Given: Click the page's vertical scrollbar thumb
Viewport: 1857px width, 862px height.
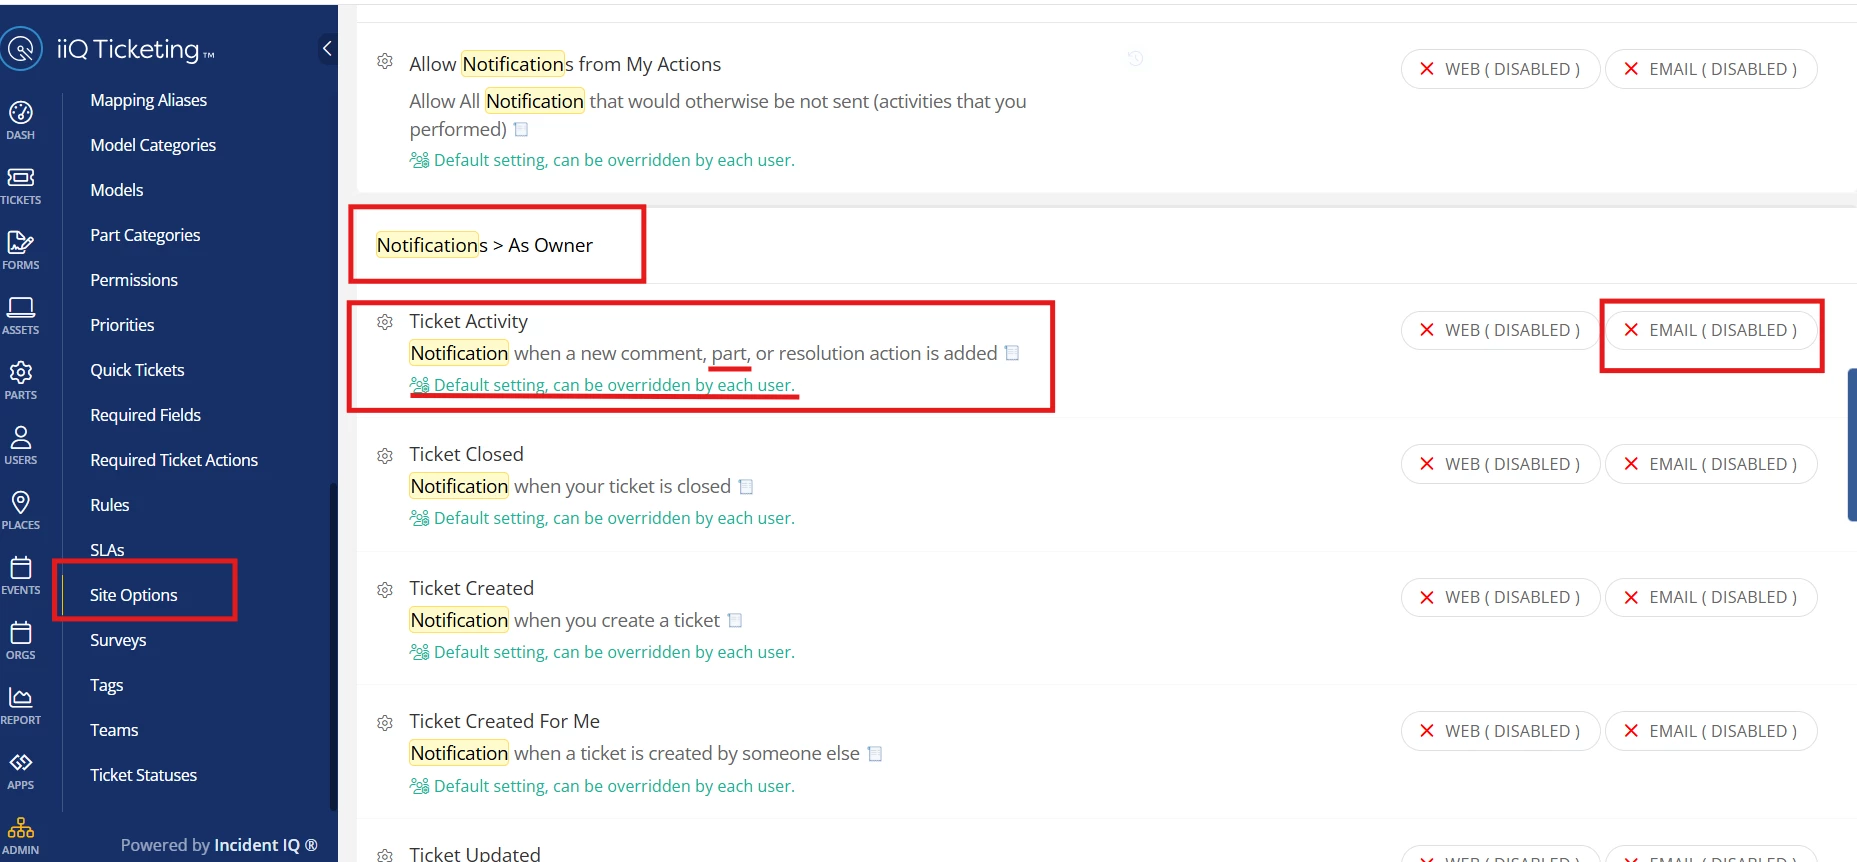Looking at the screenshot, I should point(1852,445).
